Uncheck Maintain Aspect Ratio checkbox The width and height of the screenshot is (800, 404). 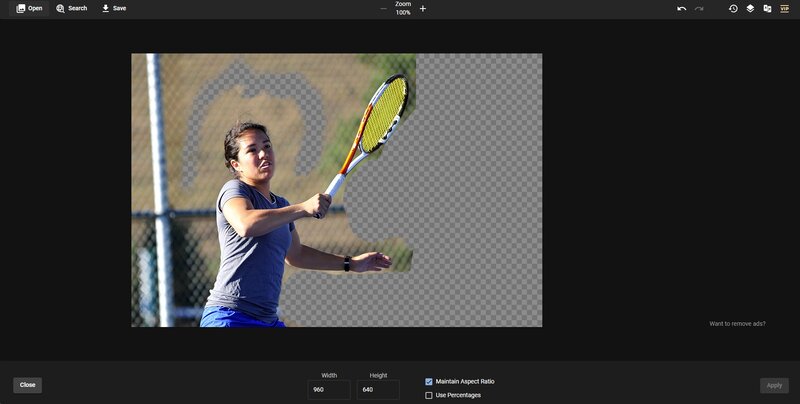[x=429, y=382]
